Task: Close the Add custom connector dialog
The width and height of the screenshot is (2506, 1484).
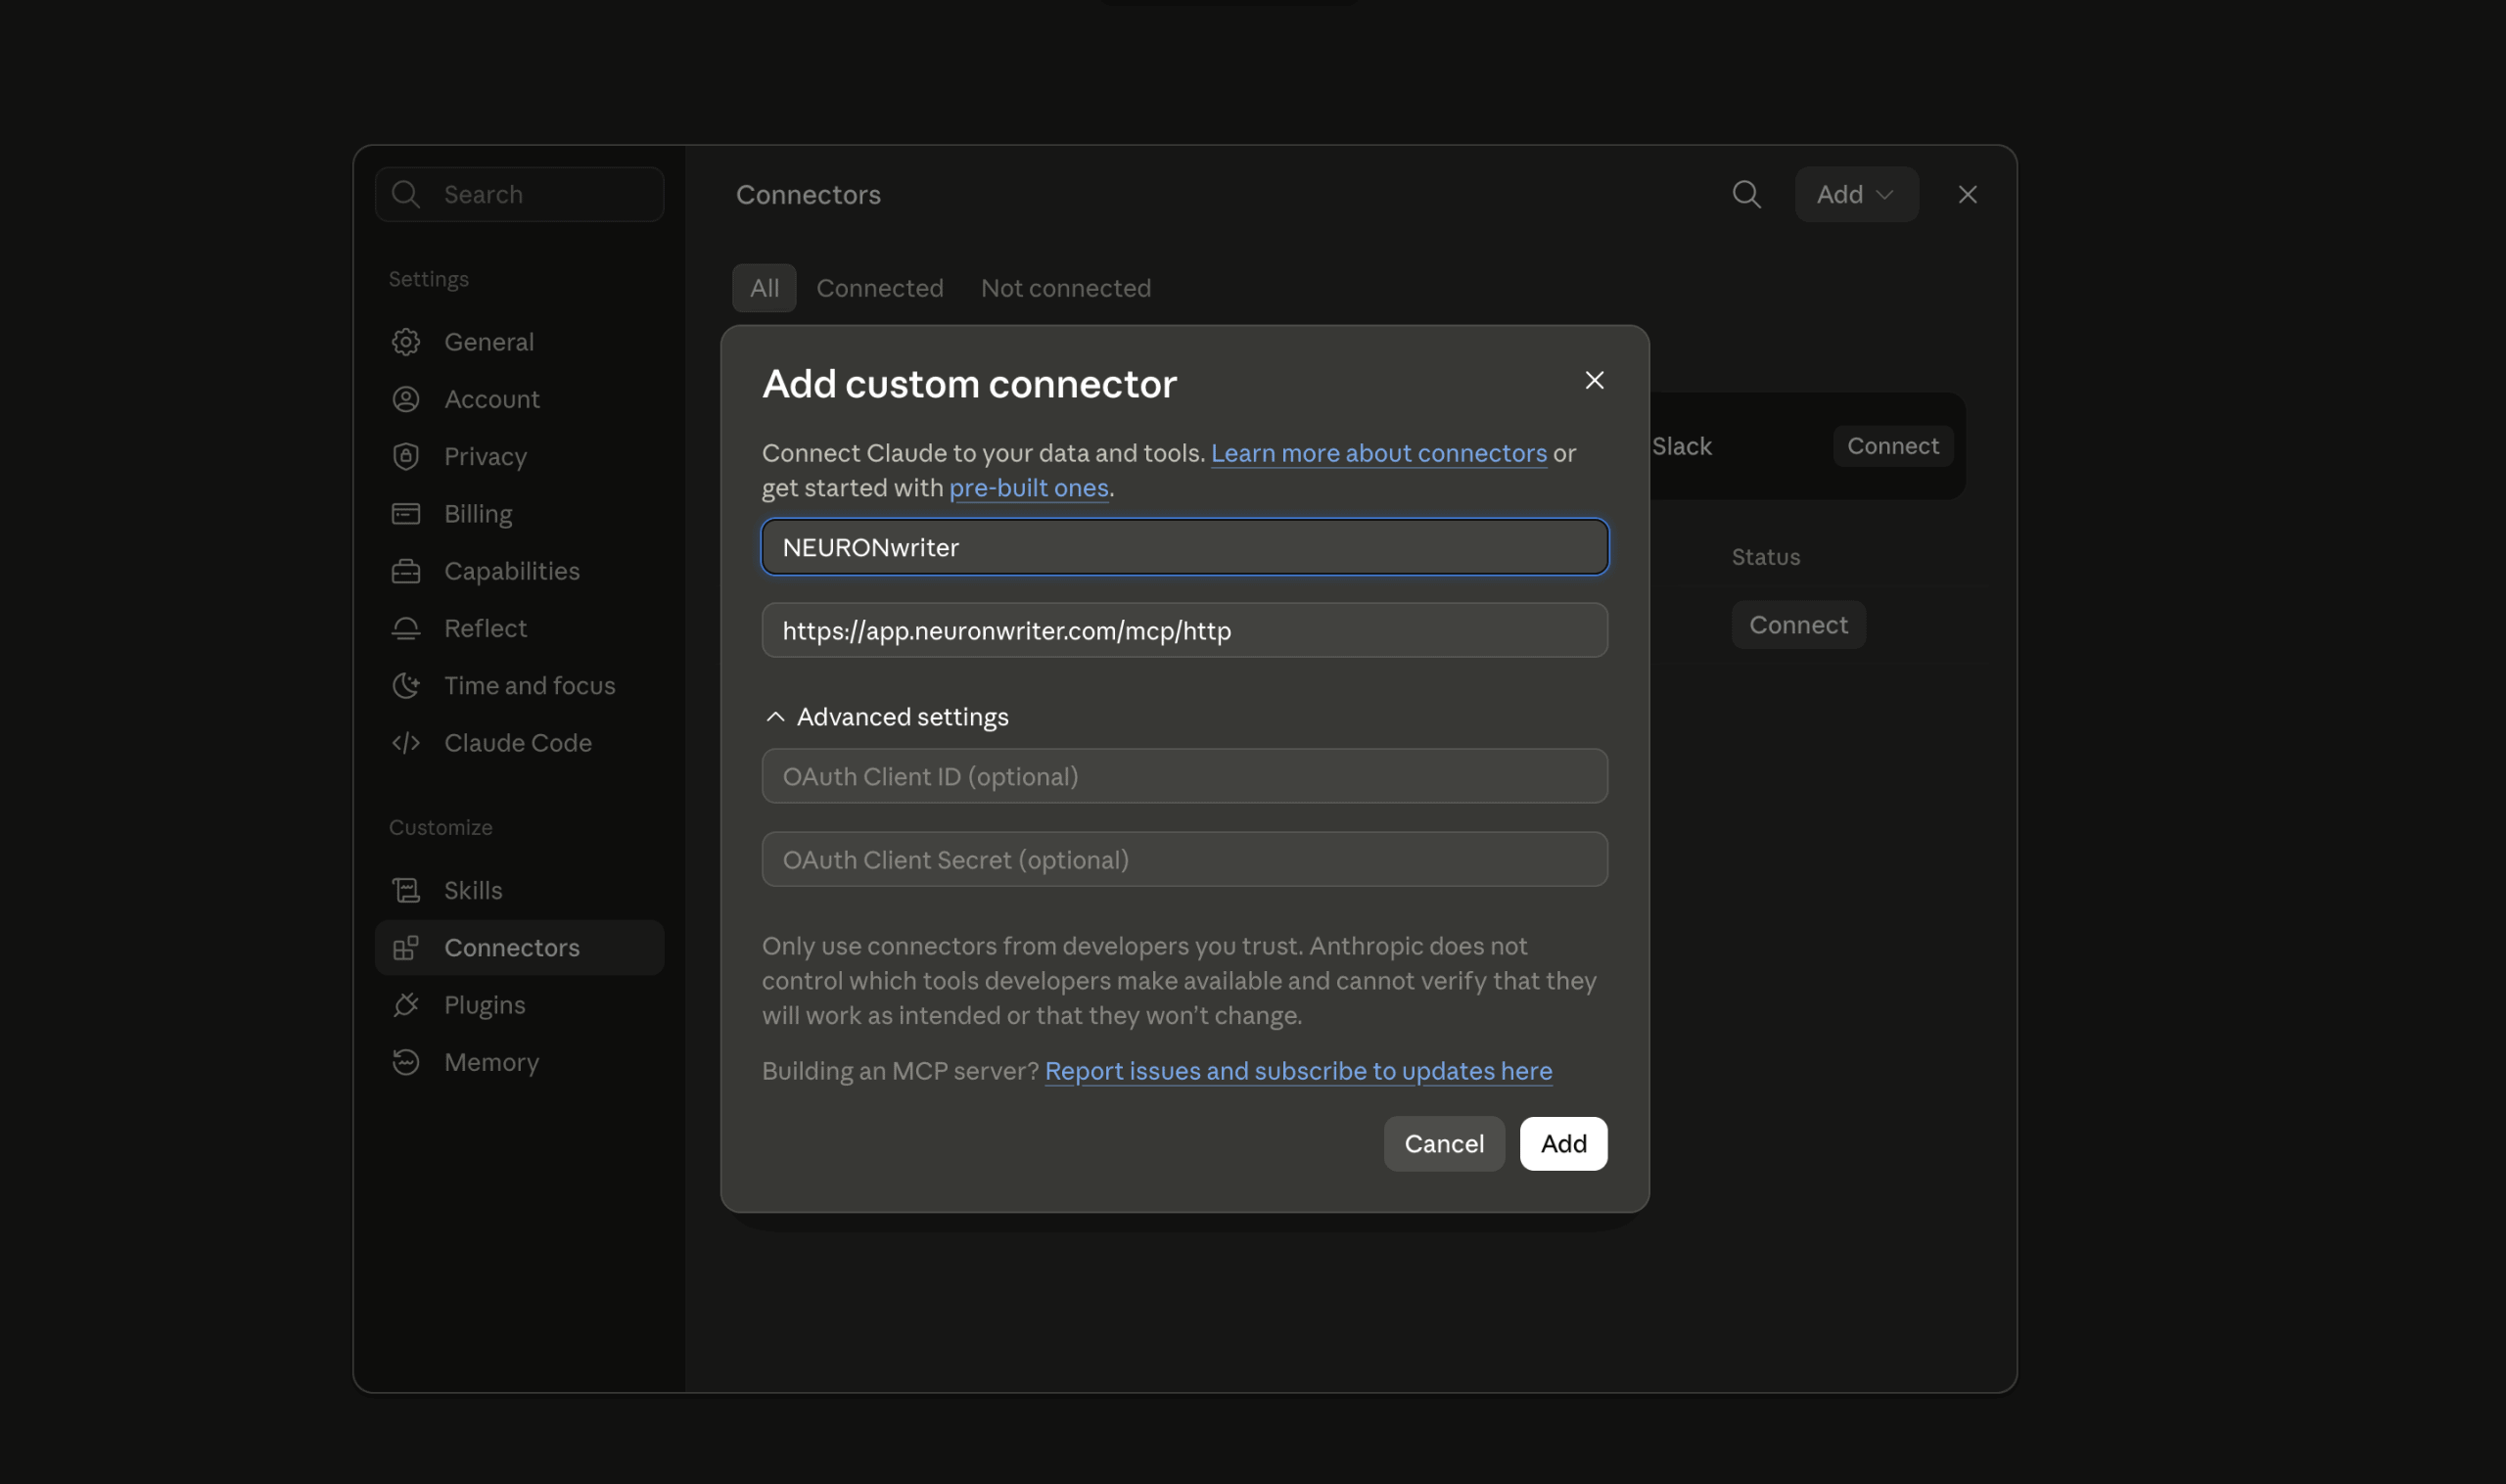Action: 1595,380
